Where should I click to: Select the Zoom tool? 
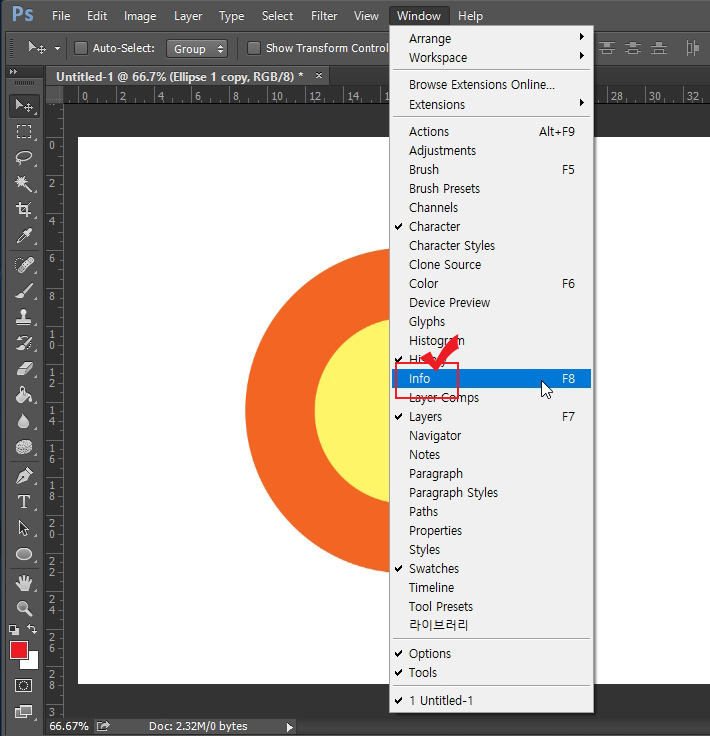coord(24,609)
